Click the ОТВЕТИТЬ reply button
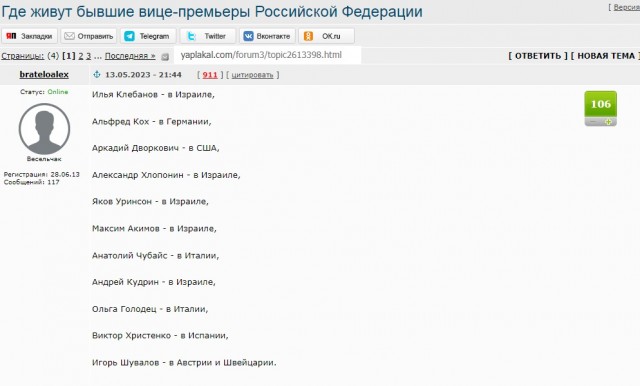Screen dimensions: 640x386 point(538,56)
